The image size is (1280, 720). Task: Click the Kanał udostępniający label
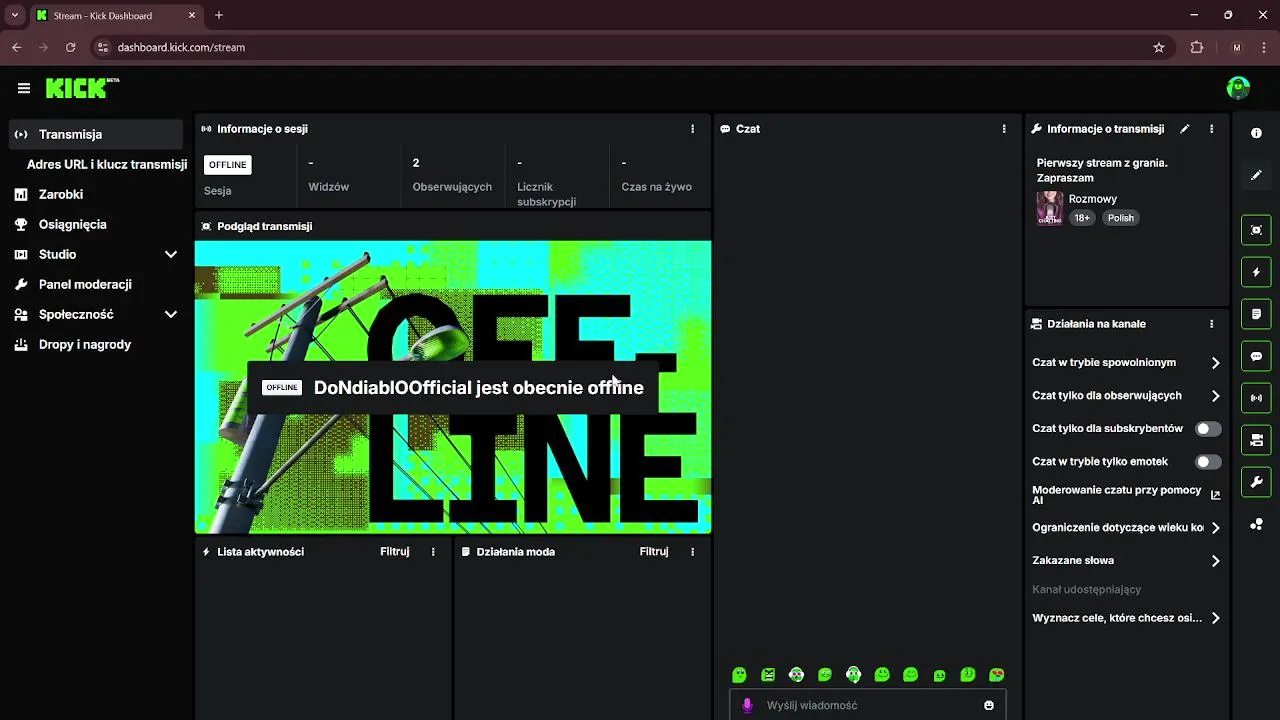[x=1086, y=590]
